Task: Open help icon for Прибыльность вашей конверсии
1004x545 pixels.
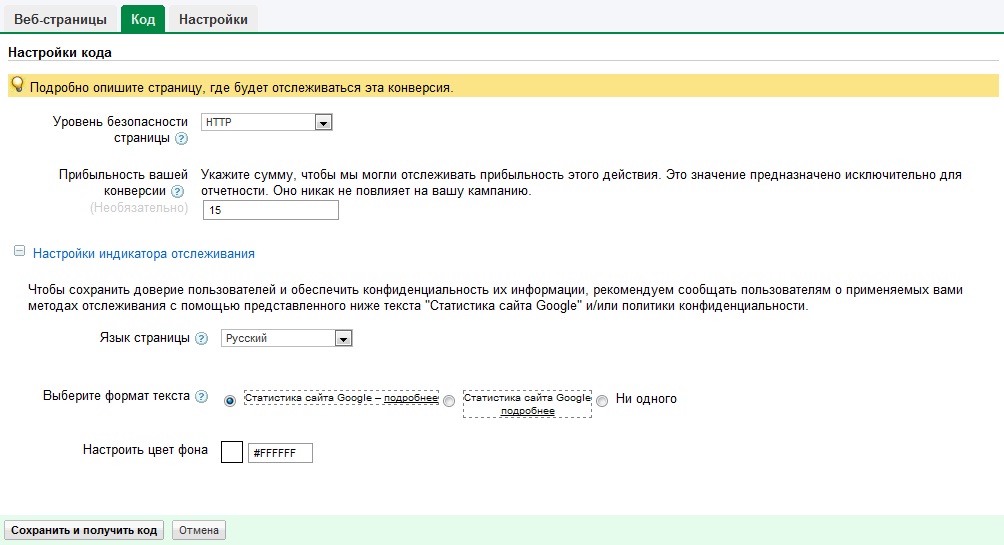Action: 177,191
